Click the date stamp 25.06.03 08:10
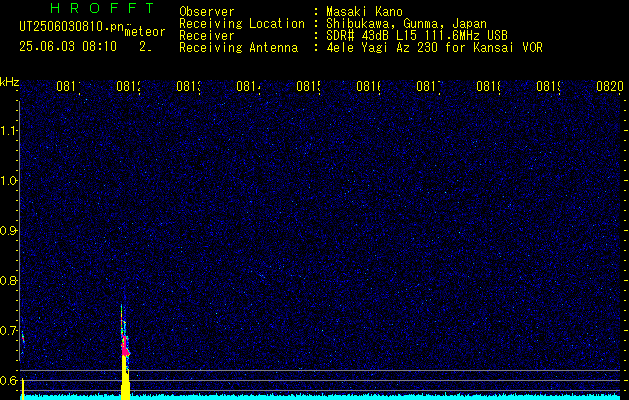The width and height of the screenshot is (629, 400). coord(68,46)
